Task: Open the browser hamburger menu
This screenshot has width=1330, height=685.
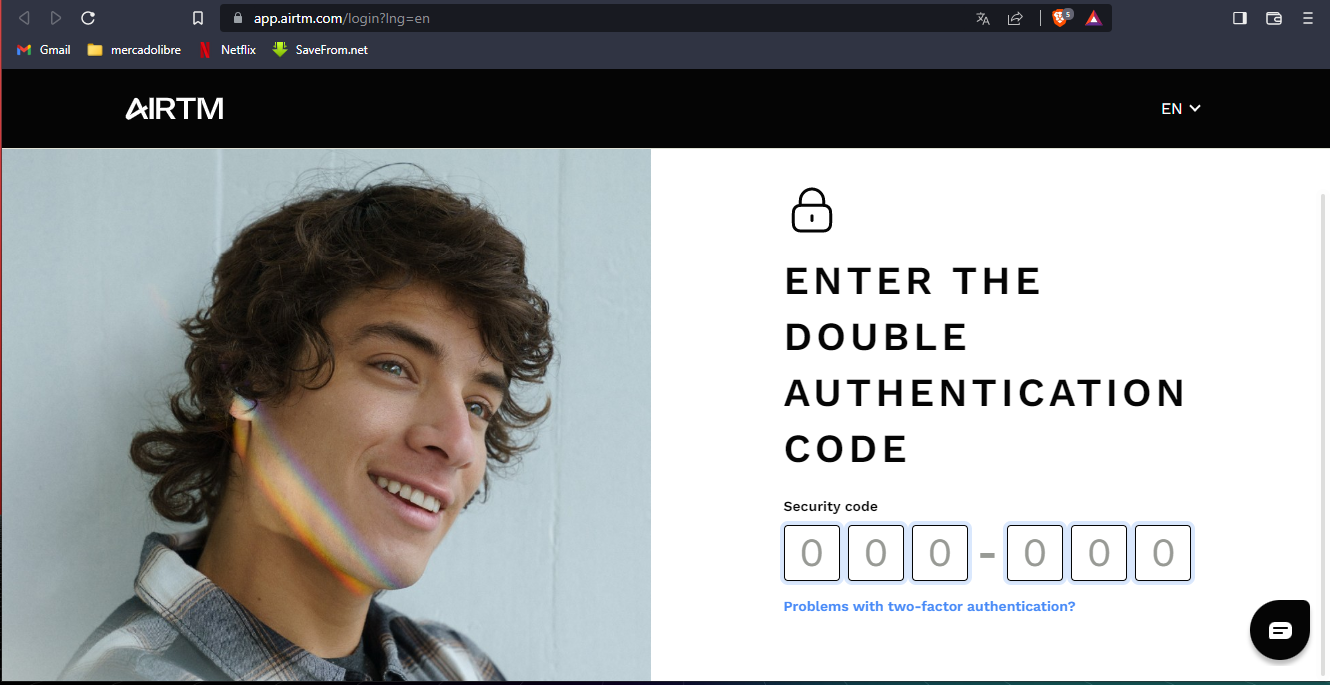Action: pos(1308,18)
